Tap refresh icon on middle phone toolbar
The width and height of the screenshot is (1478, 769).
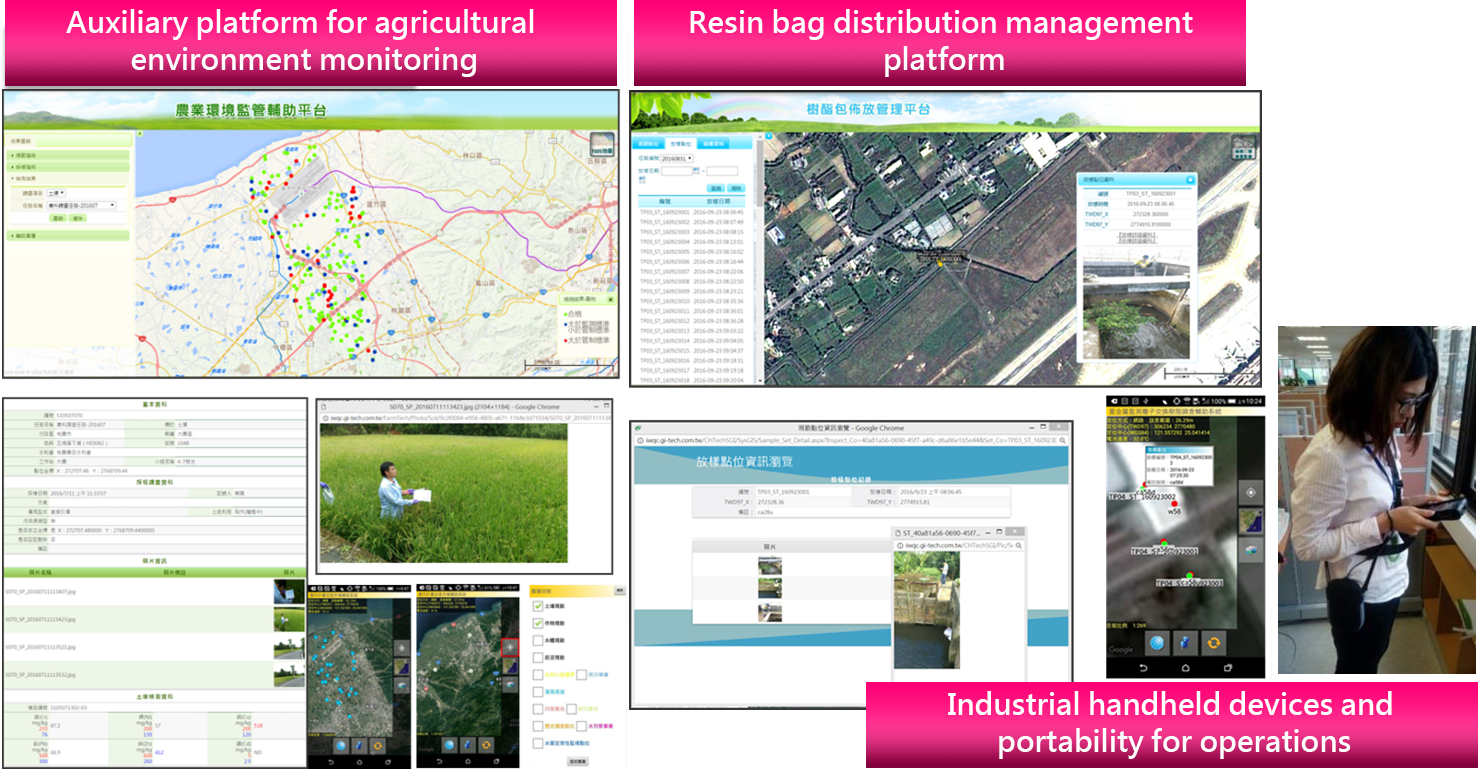click(486, 745)
